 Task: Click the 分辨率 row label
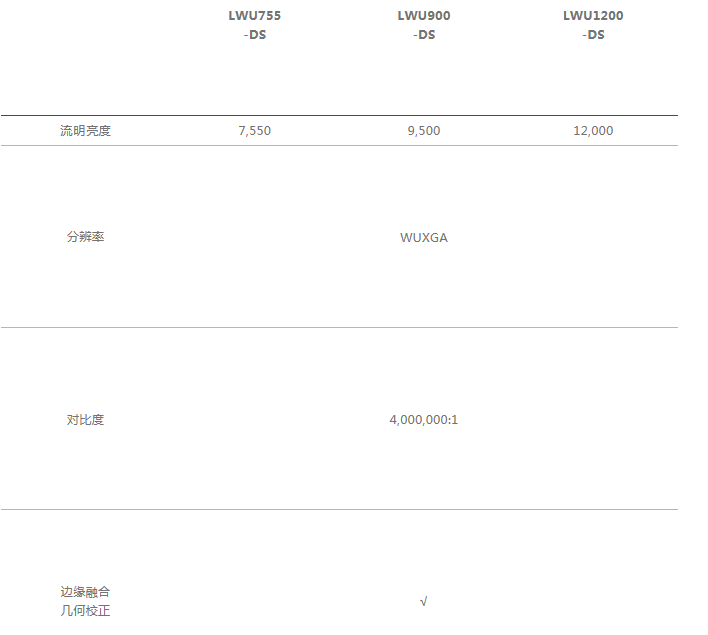tap(85, 237)
